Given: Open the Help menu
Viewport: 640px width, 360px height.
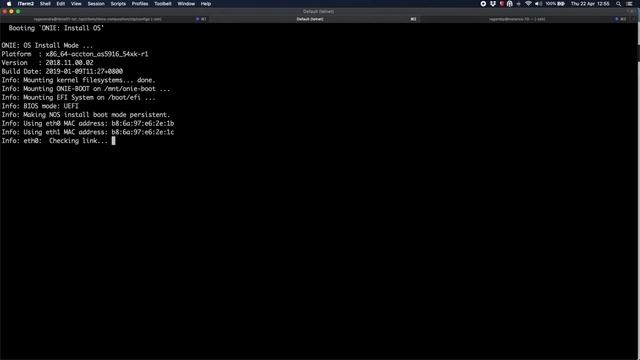Looking at the screenshot, I should pyautogui.click(x=206, y=4).
